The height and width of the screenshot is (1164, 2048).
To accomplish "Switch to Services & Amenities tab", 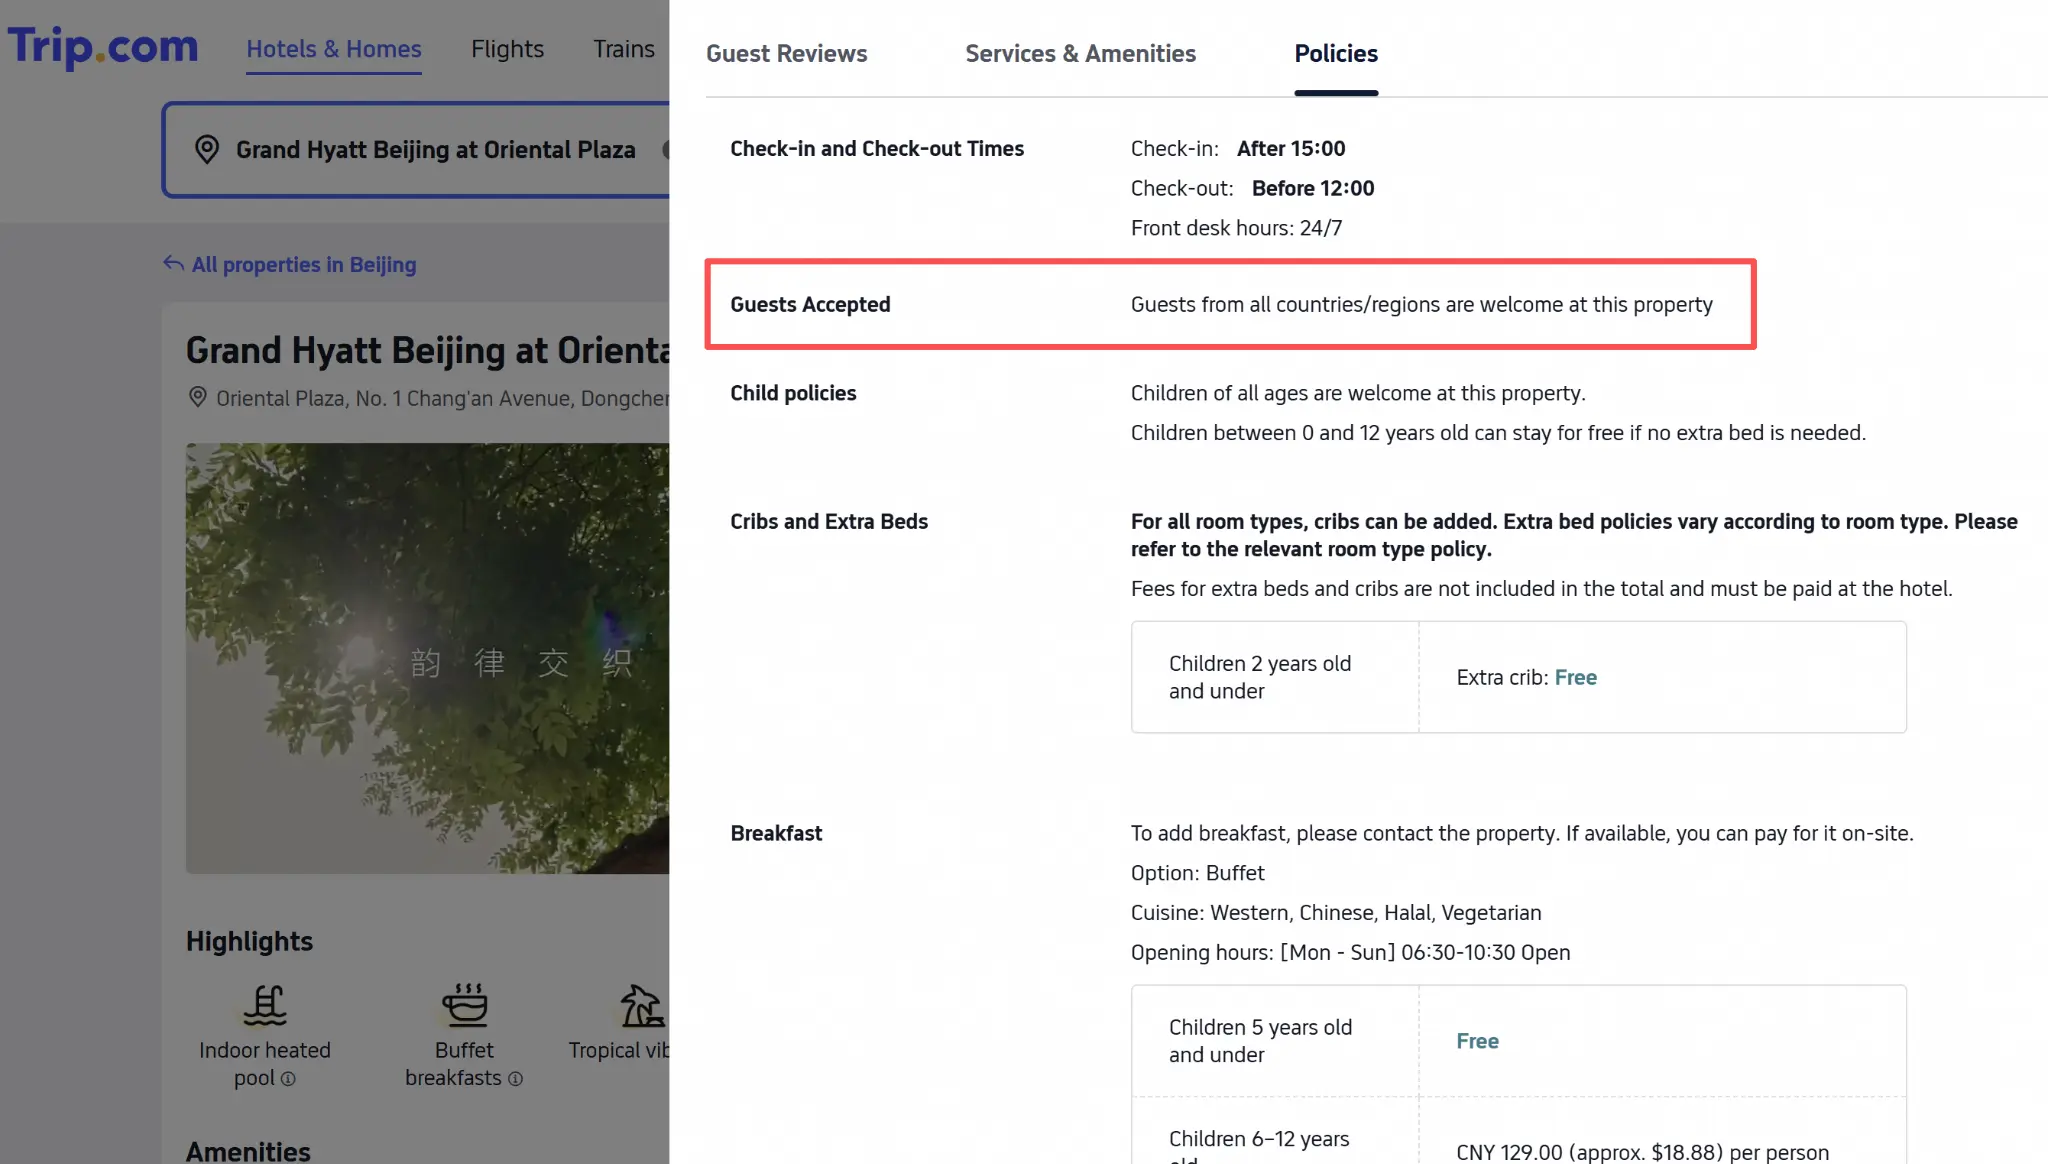I will click(1080, 53).
